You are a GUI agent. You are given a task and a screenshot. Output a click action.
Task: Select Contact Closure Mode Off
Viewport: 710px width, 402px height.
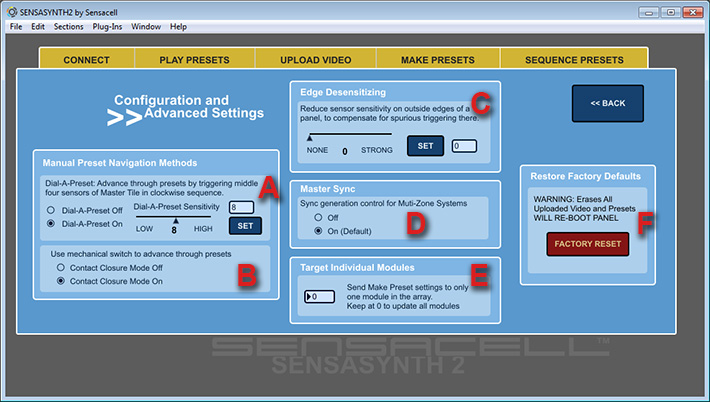60,268
